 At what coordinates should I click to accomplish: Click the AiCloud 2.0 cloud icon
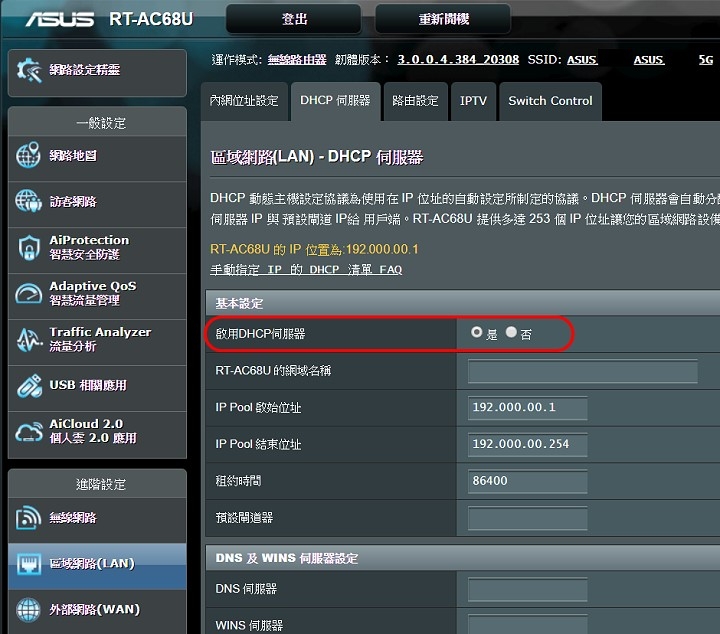29,432
